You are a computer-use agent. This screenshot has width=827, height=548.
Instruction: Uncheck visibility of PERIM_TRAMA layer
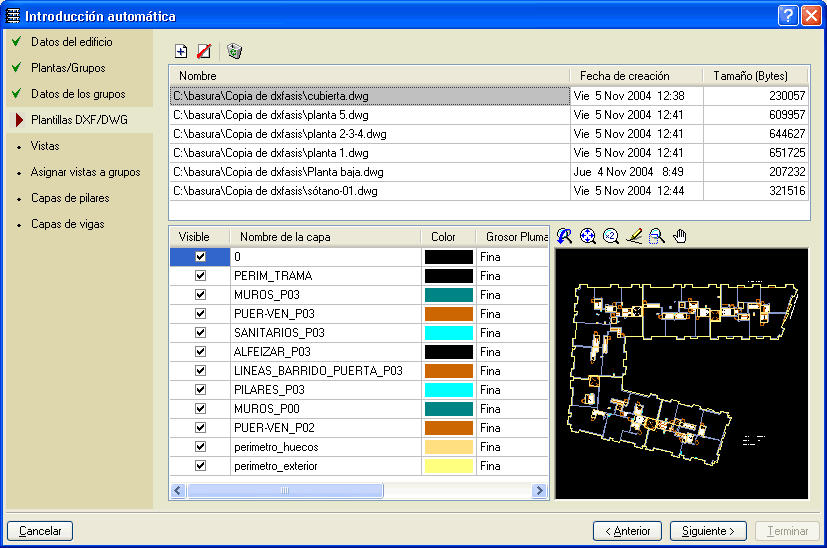[200, 276]
